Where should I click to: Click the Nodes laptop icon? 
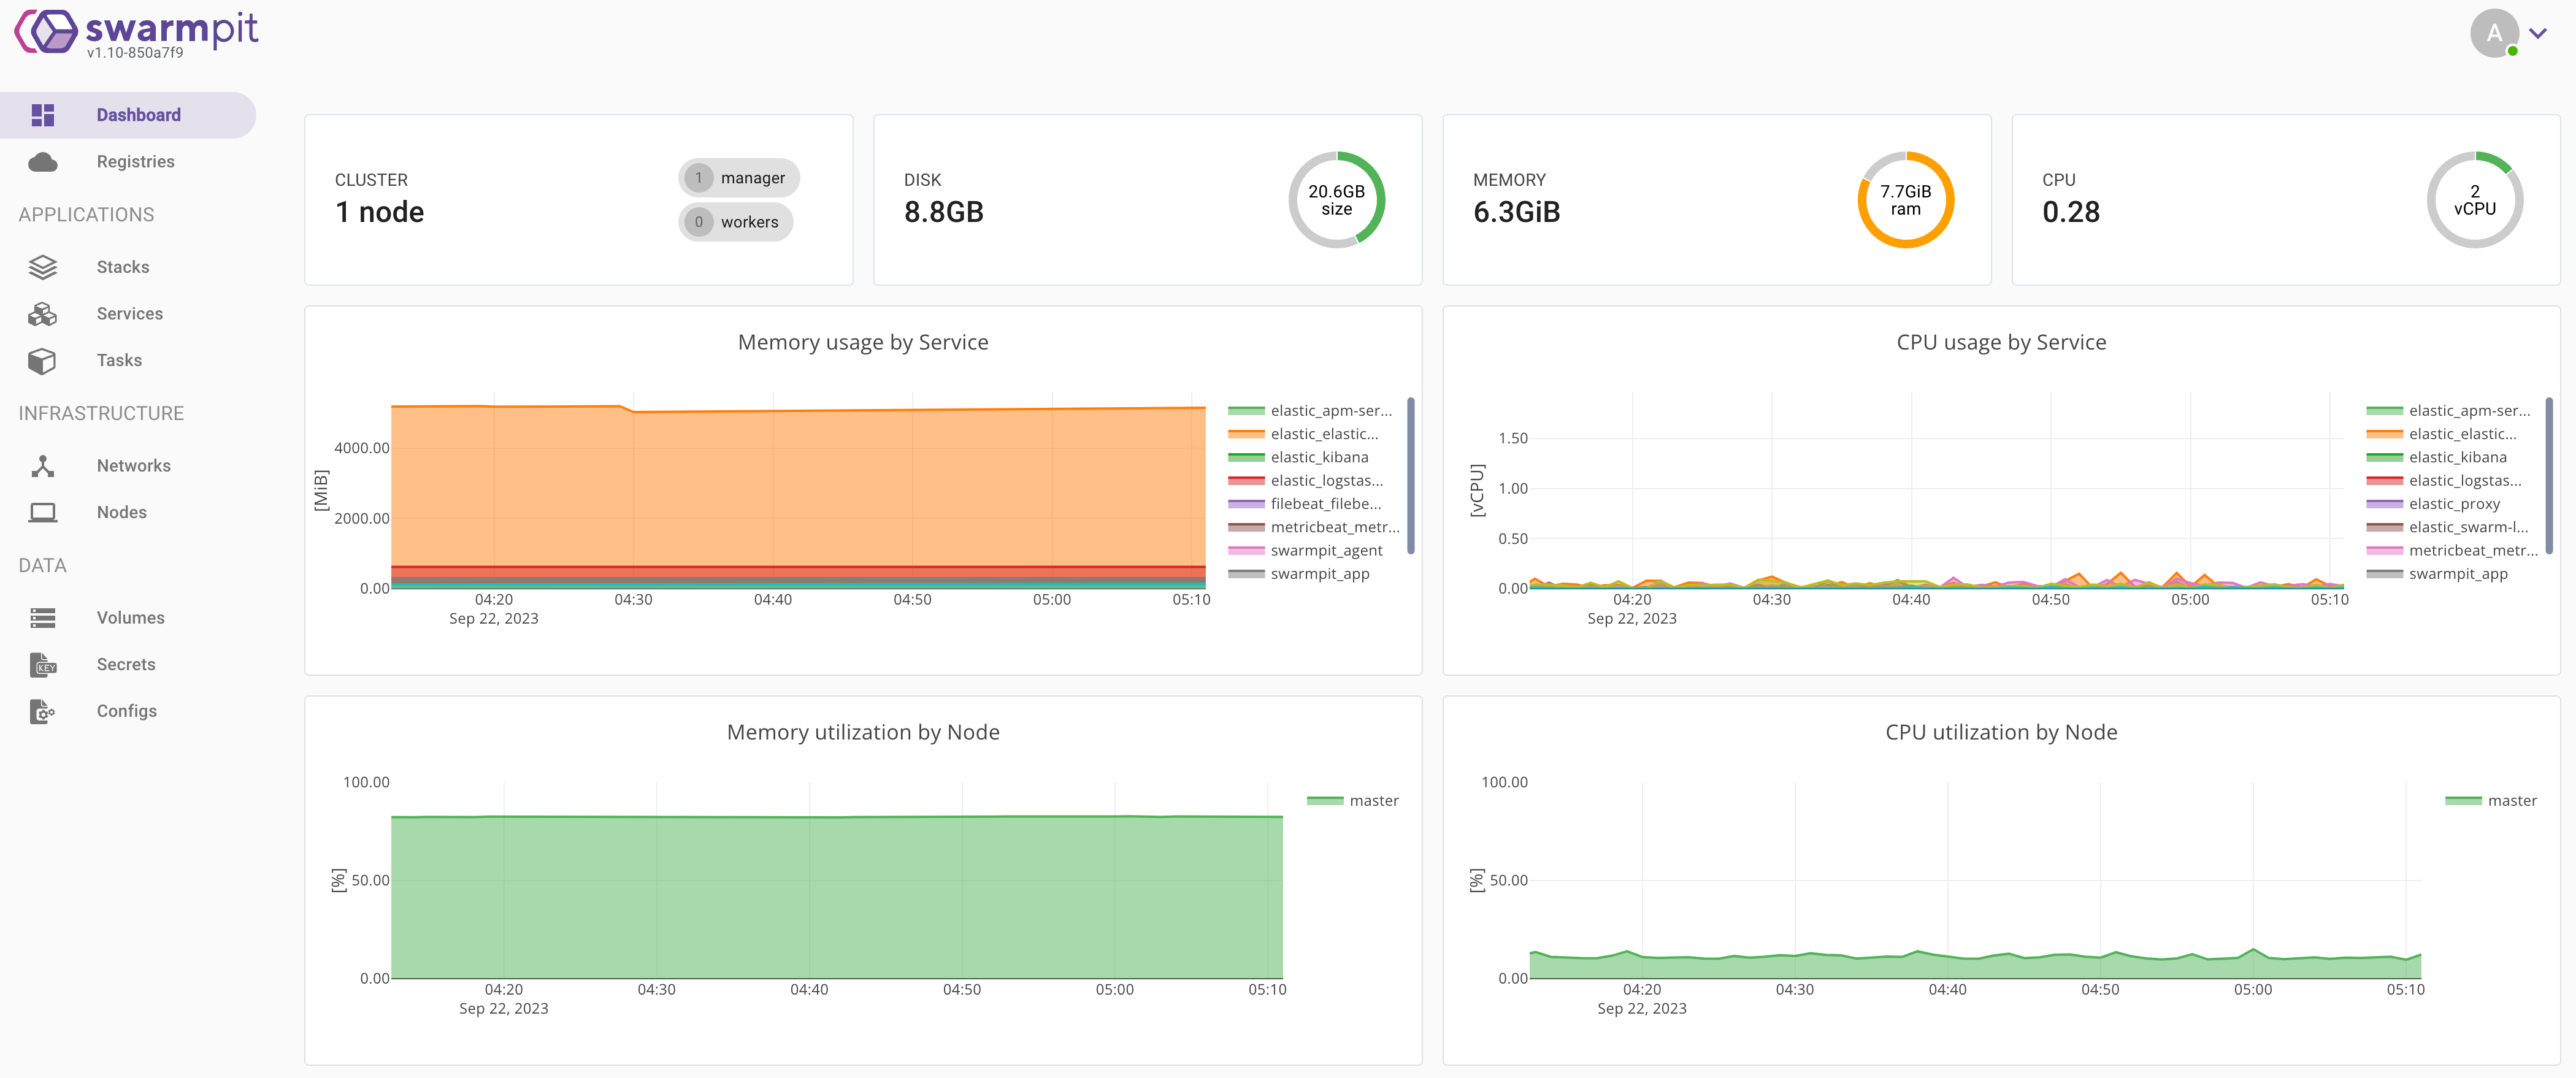pos(42,512)
